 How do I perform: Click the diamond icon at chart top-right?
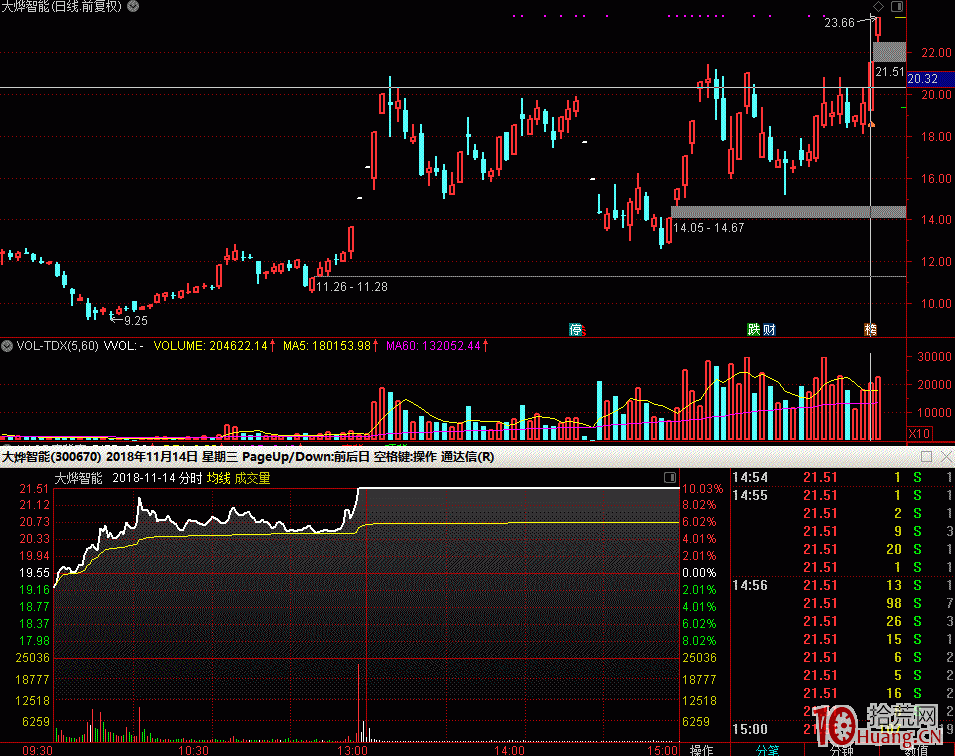(x=879, y=7)
